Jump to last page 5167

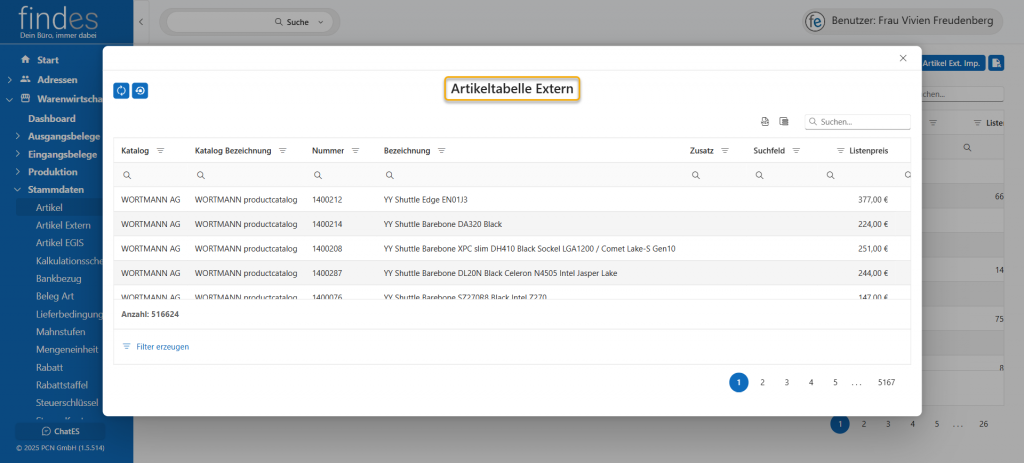885,382
